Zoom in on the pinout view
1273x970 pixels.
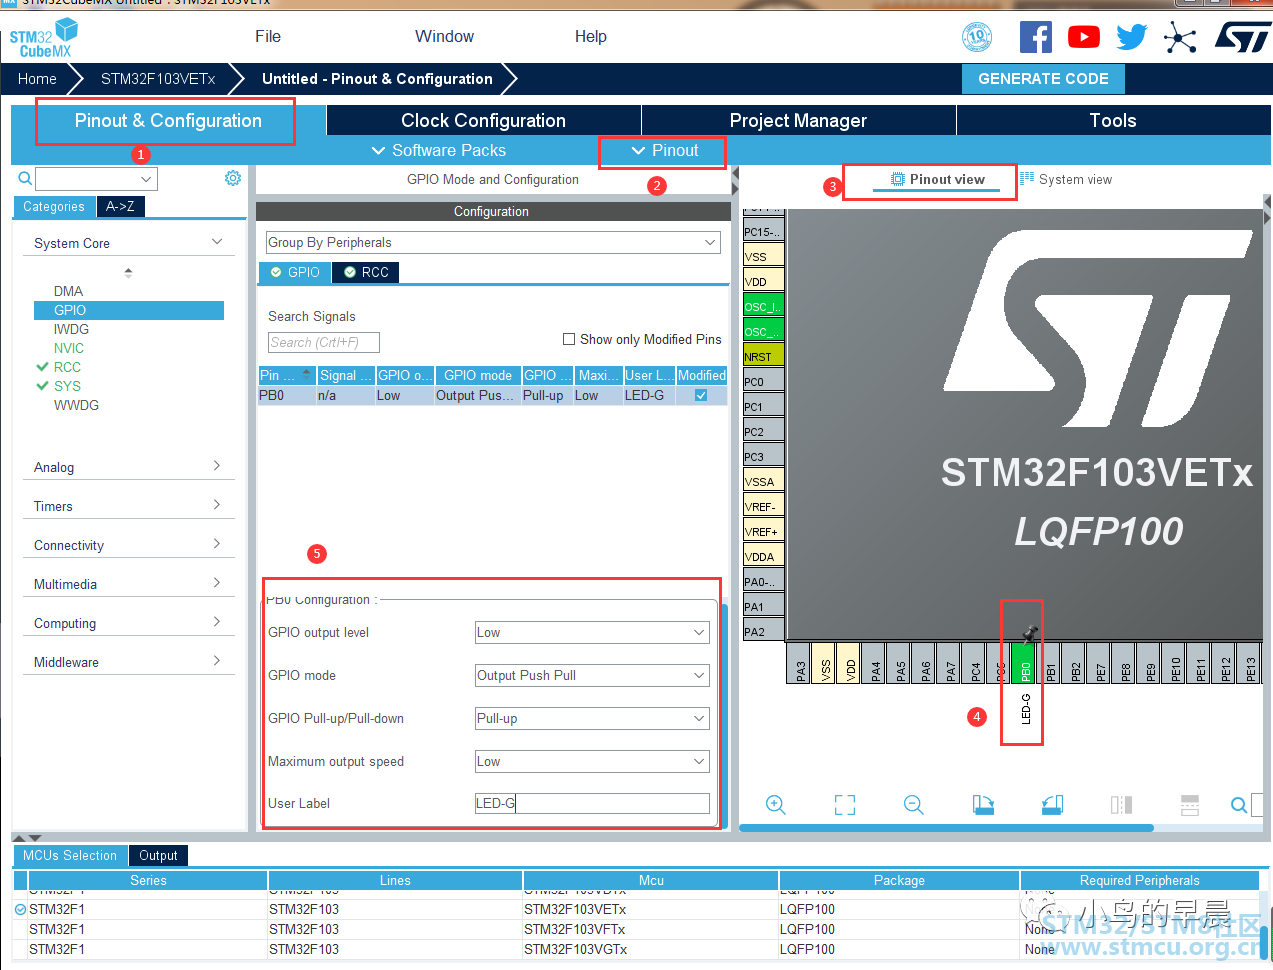coord(775,805)
